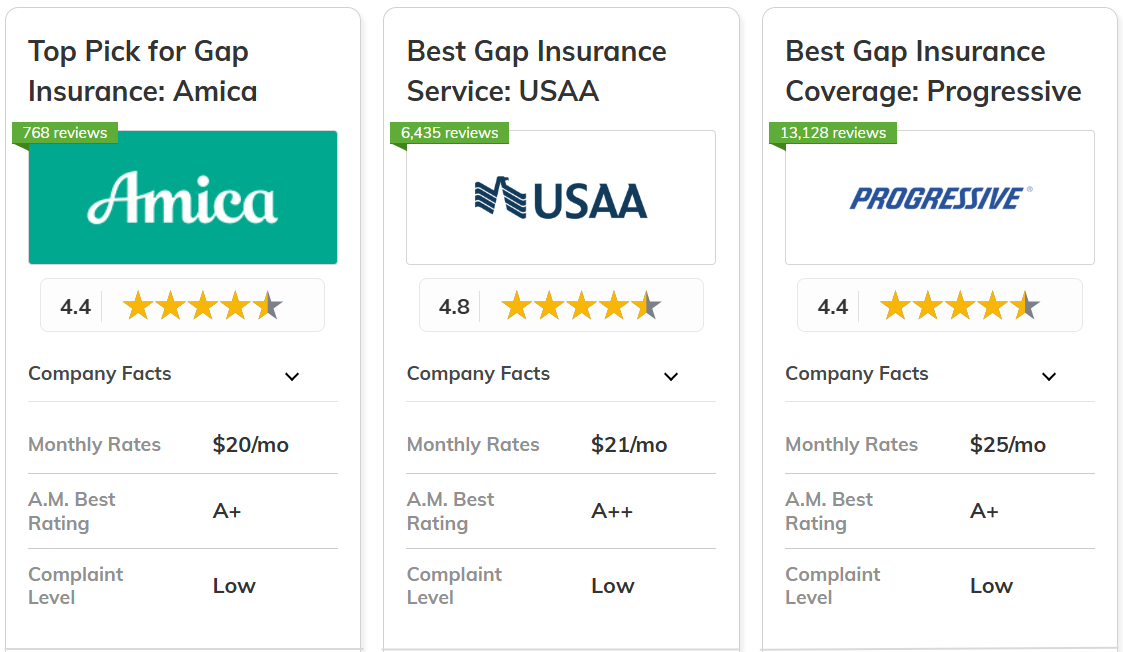Viewport: 1123px width, 652px height.
Task: Expand Company Facts chevron for Progressive
Action: [1049, 376]
